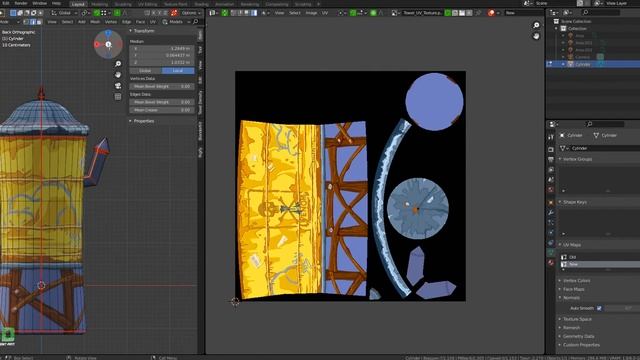Viewport: 640px width, 360px height.
Task: Toggle face select mode in viewport header
Action: click(39, 22)
